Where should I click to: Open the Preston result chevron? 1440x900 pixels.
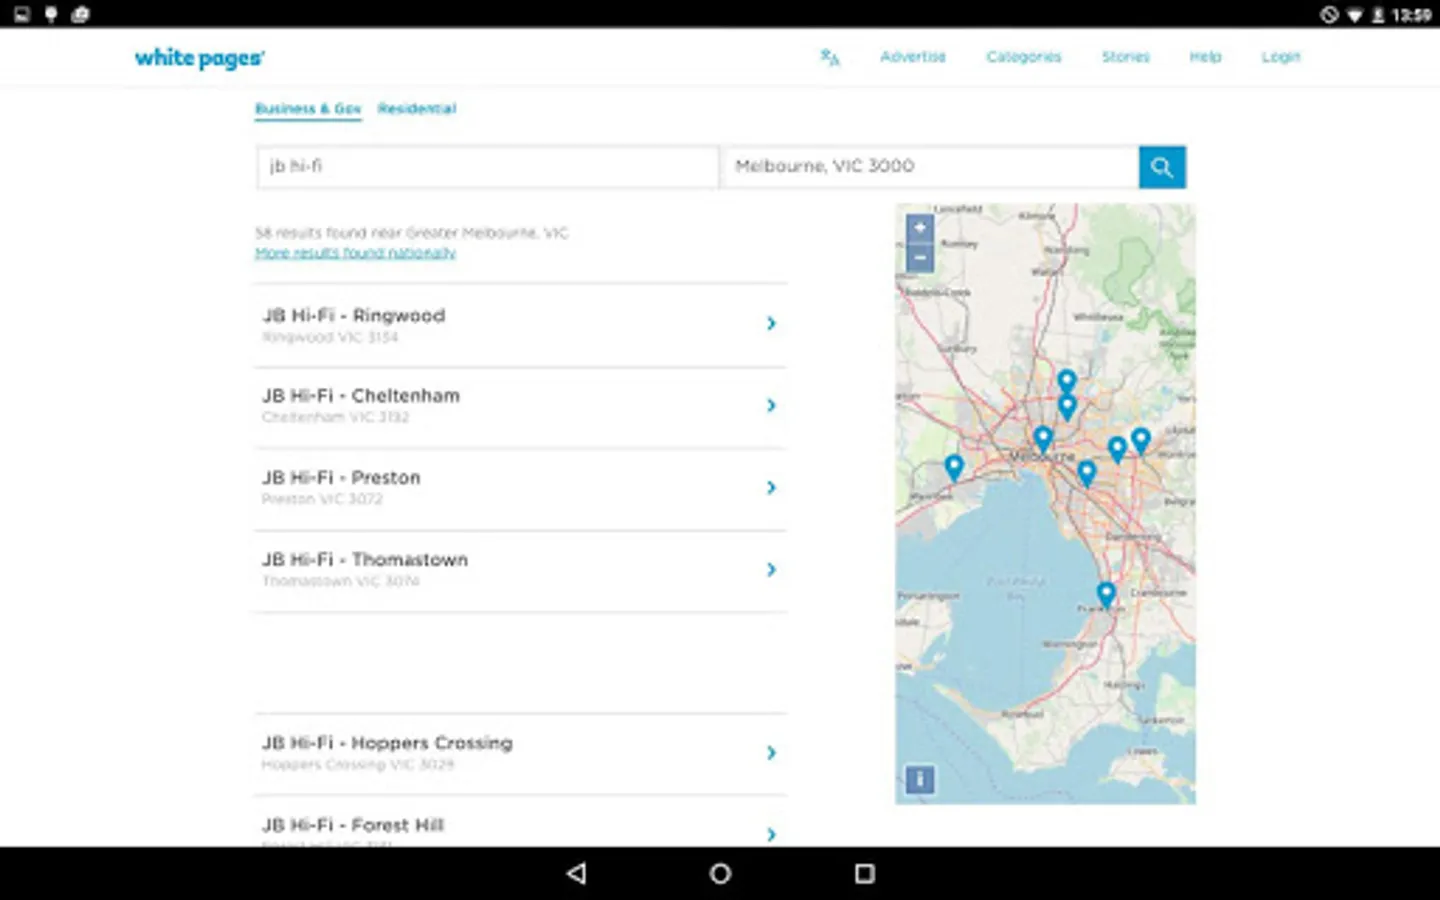pyautogui.click(x=771, y=487)
